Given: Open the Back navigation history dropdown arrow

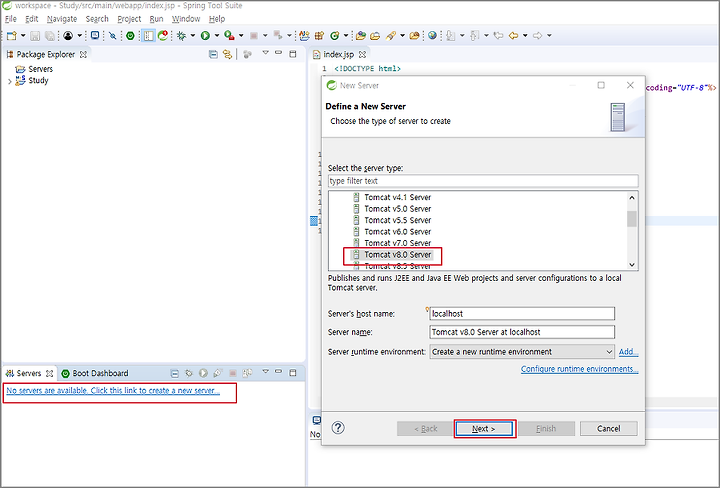Looking at the screenshot, I should coord(525,35).
